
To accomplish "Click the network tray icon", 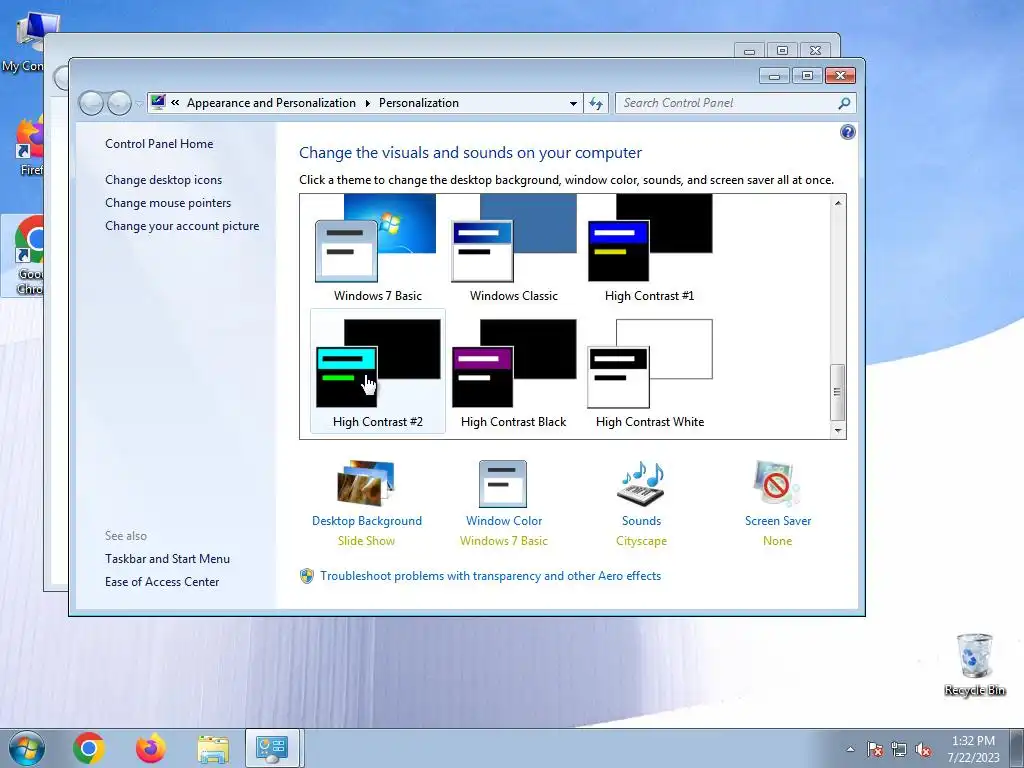I will (899, 750).
